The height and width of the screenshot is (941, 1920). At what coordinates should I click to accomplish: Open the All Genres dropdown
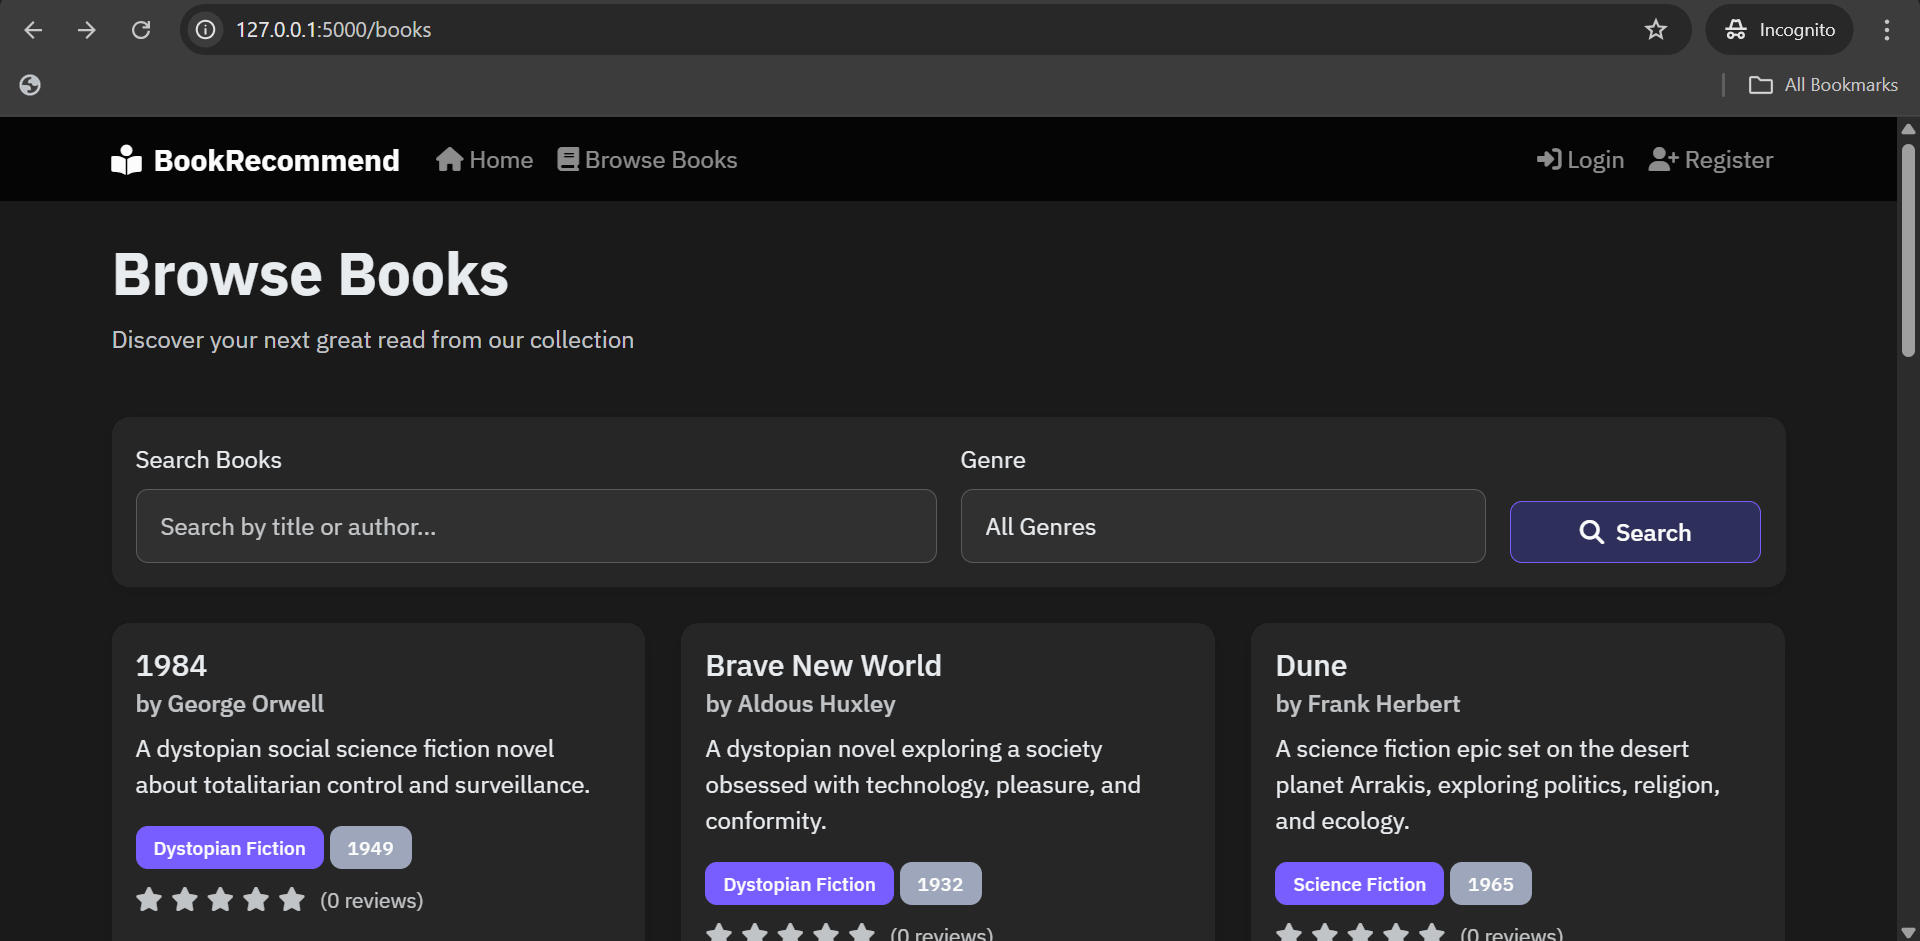(1222, 526)
